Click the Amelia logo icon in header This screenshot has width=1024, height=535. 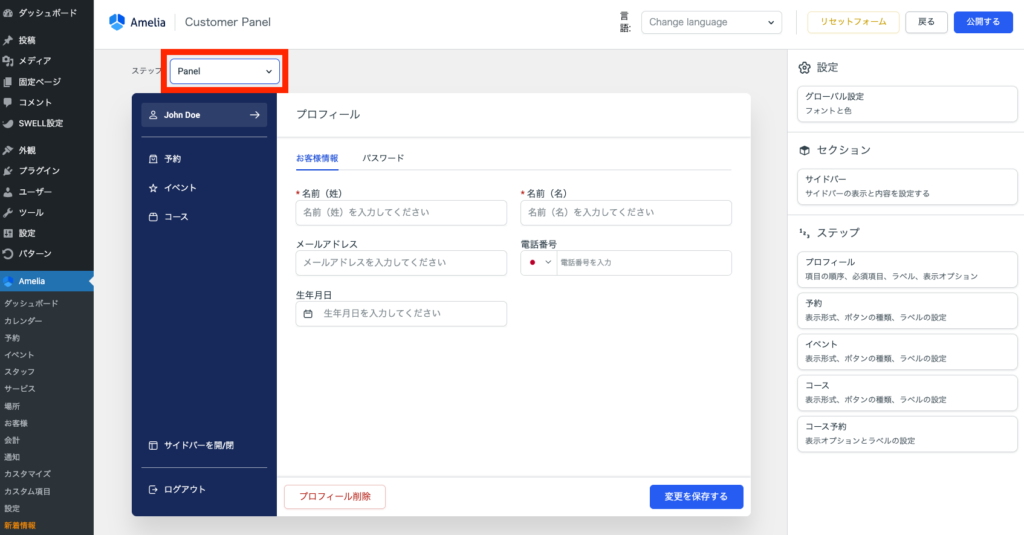[117, 22]
